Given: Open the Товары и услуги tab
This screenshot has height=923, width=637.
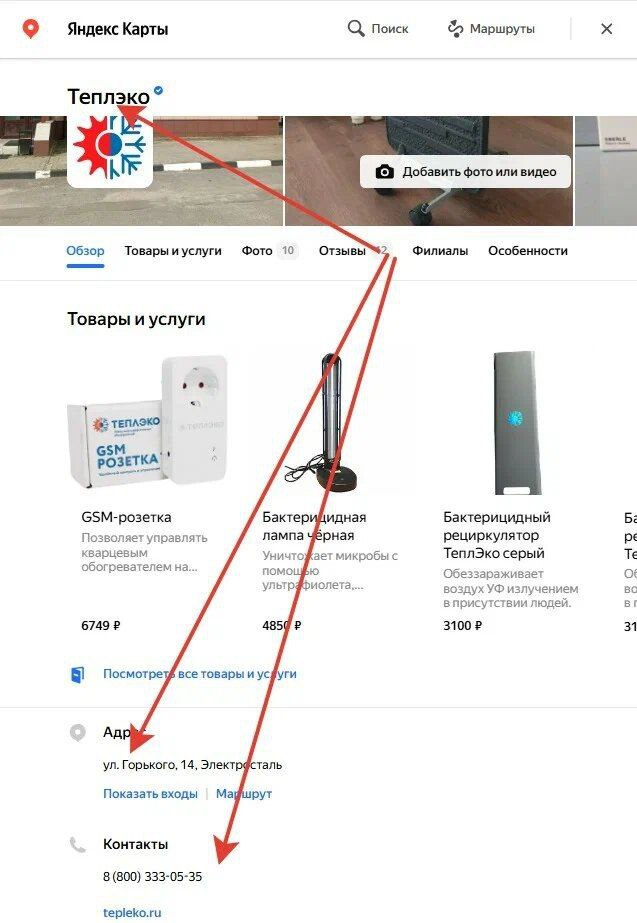Looking at the screenshot, I should 173,251.
